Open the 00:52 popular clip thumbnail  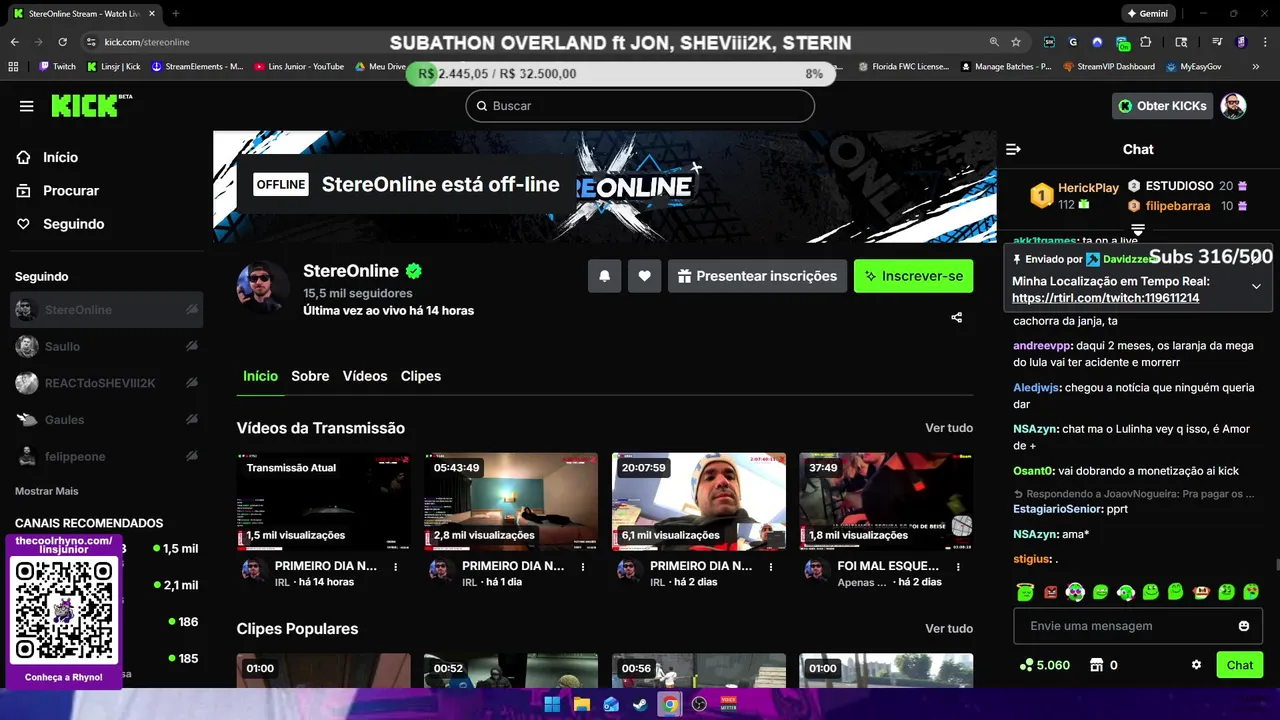(x=511, y=671)
